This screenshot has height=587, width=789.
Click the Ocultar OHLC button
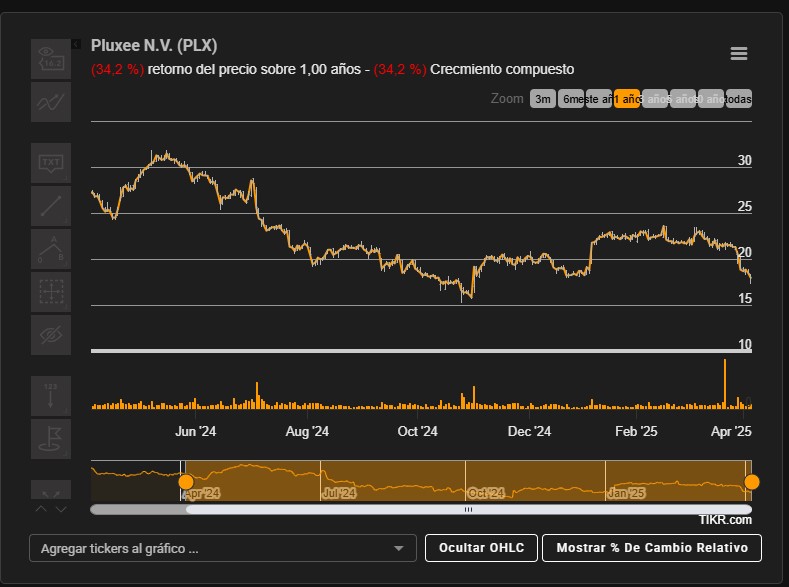pyautogui.click(x=481, y=548)
